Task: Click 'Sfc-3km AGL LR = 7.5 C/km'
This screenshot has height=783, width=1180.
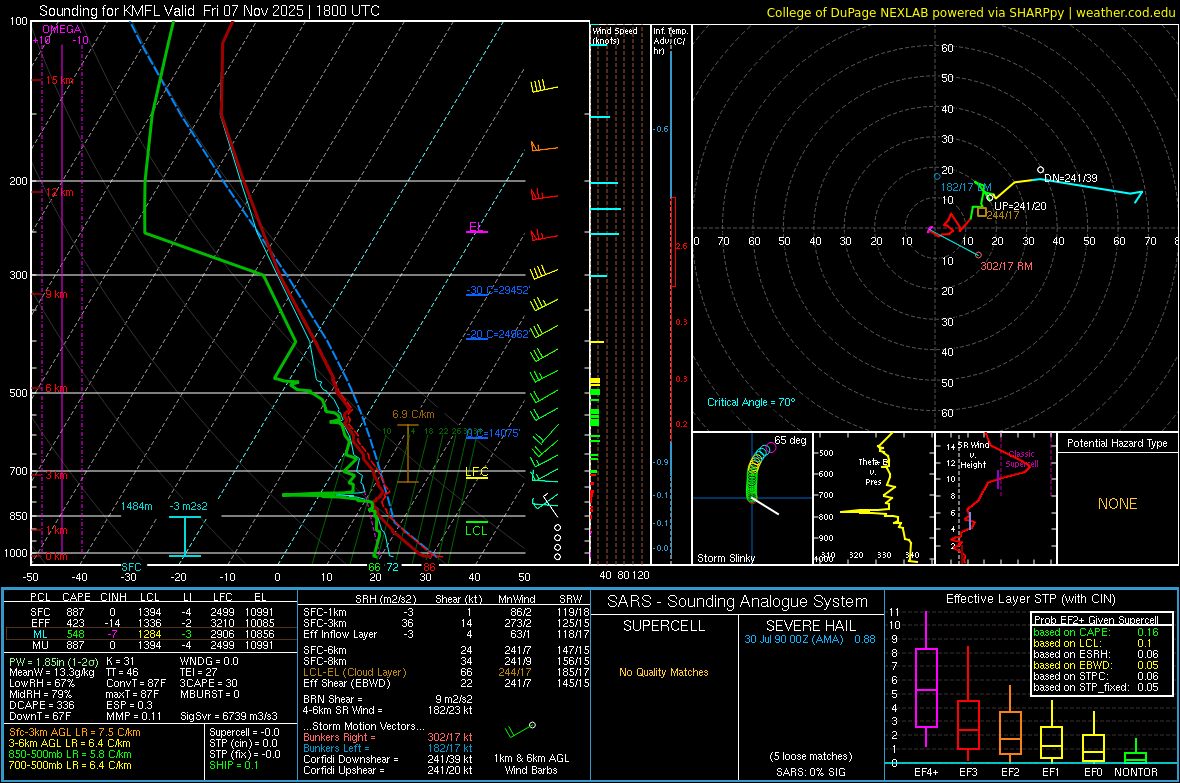Action: 75,733
